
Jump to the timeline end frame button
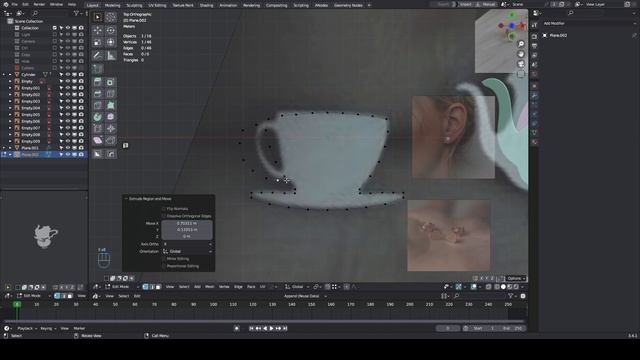pos(285,328)
